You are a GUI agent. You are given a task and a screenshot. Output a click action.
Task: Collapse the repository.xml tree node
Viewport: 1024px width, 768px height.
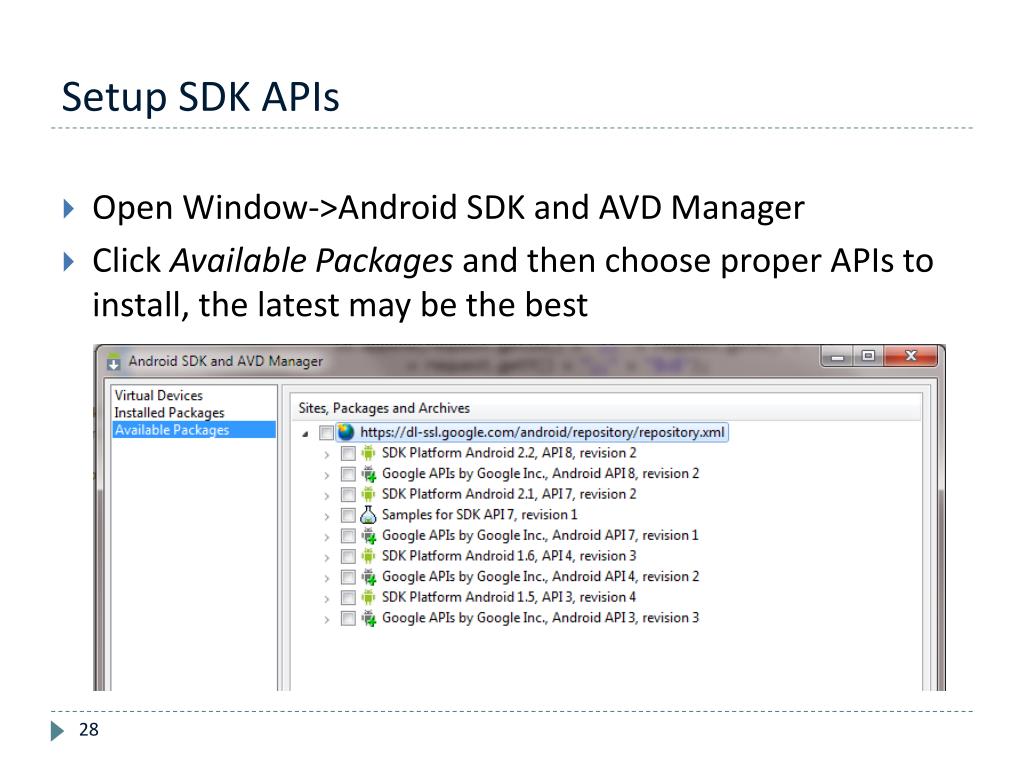[305, 434]
